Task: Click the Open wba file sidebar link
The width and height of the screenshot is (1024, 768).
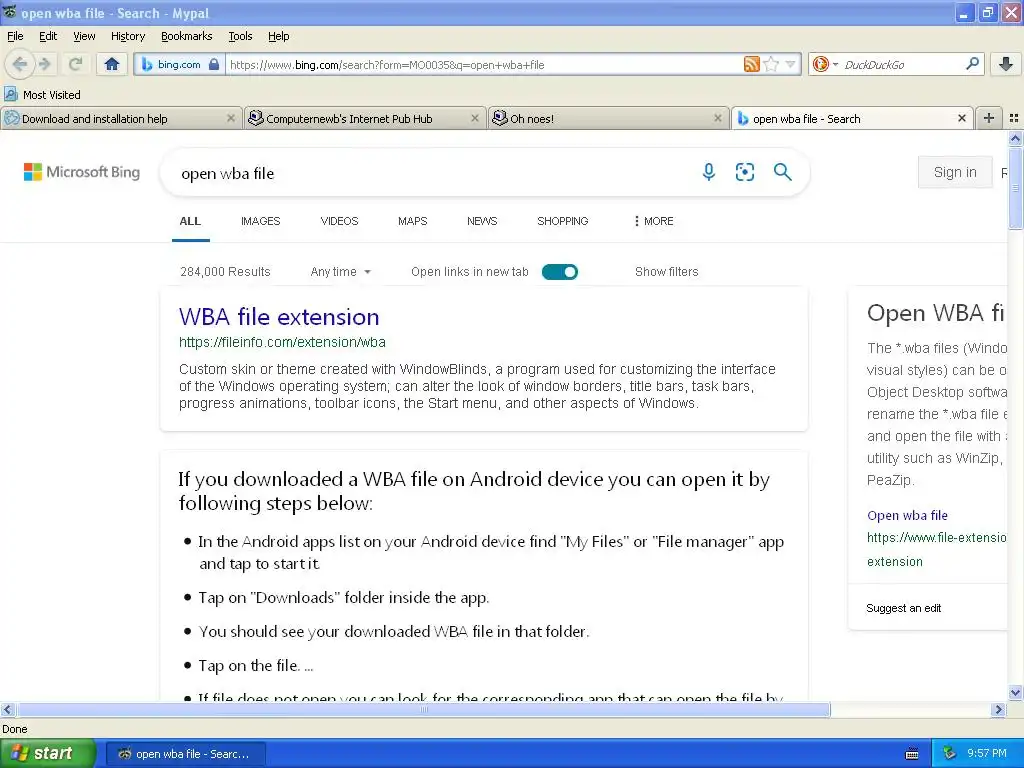Action: point(907,515)
